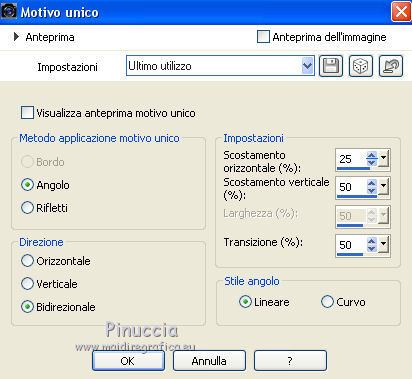Check Visualizza anteprima motivo unico
412x379 pixels.
tap(27, 113)
